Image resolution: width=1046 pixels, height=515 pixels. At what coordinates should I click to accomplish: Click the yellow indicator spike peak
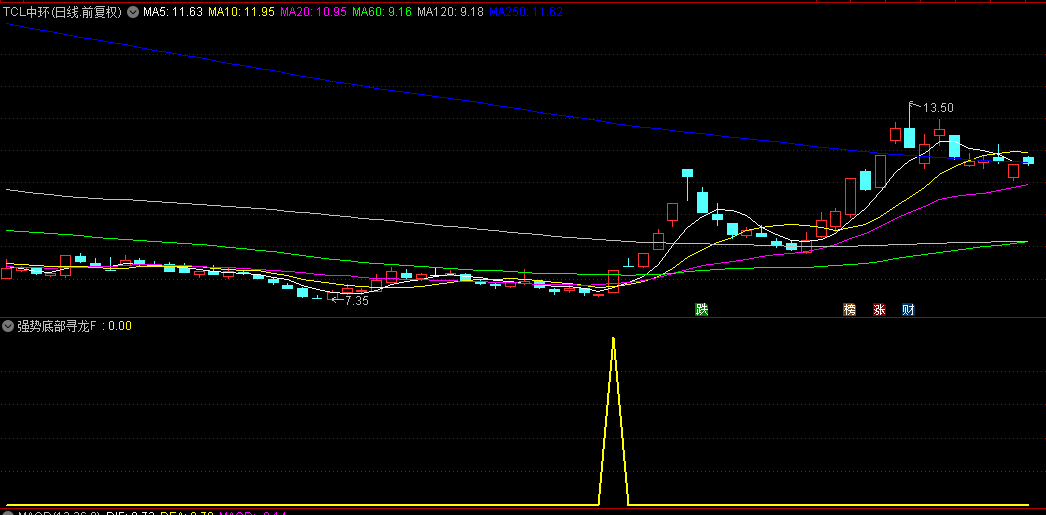(613, 340)
